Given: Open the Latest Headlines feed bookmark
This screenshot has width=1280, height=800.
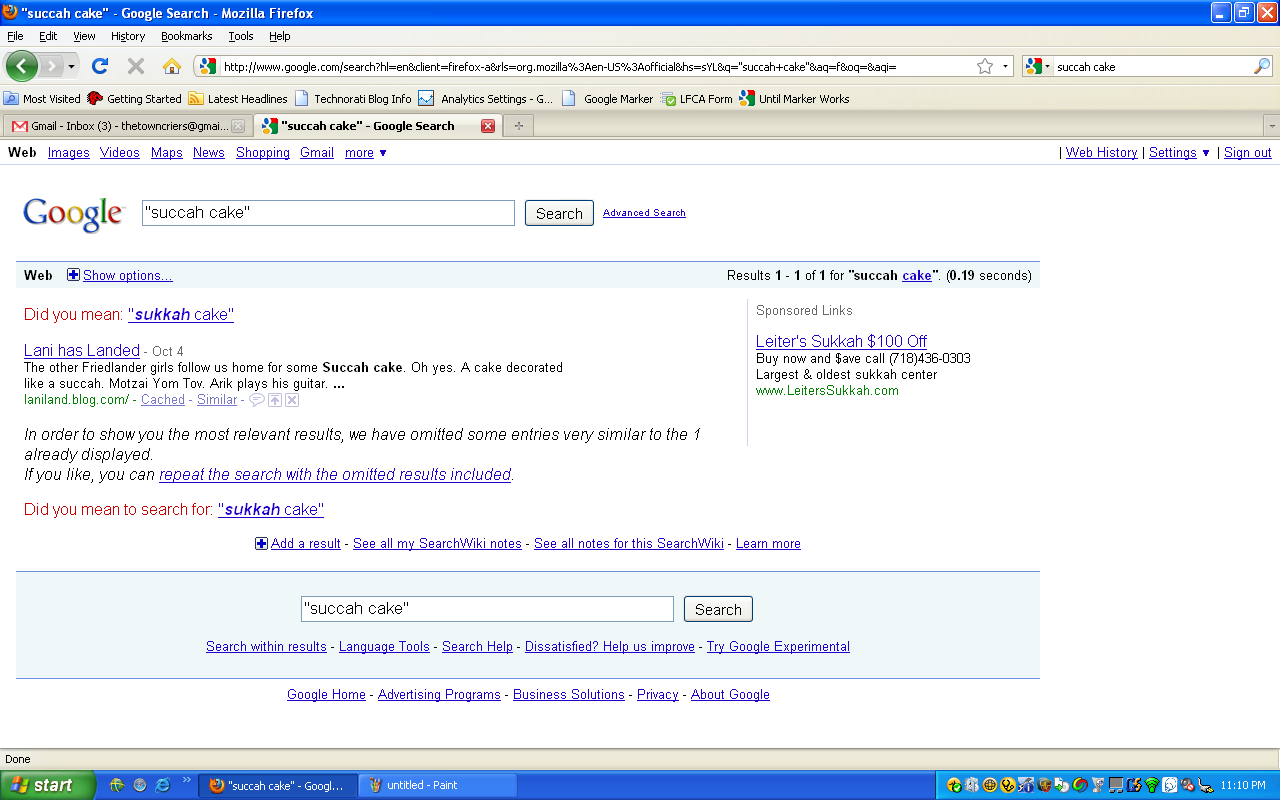Looking at the screenshot, I should click(238, 99).
